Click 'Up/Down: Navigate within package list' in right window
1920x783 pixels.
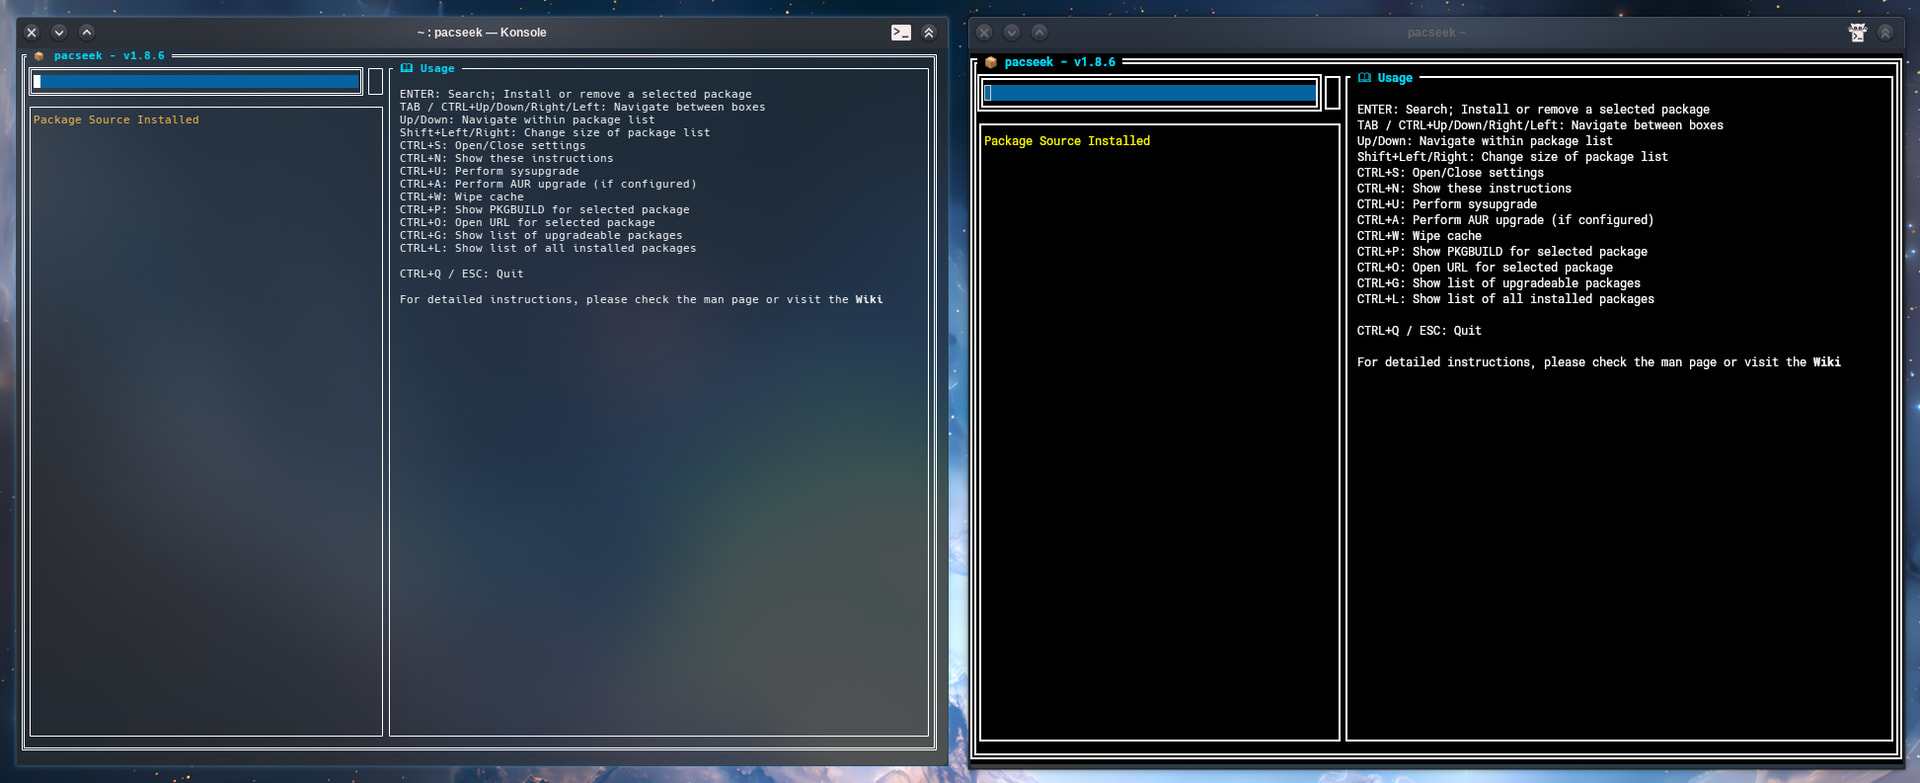(x=1485, y=142)
